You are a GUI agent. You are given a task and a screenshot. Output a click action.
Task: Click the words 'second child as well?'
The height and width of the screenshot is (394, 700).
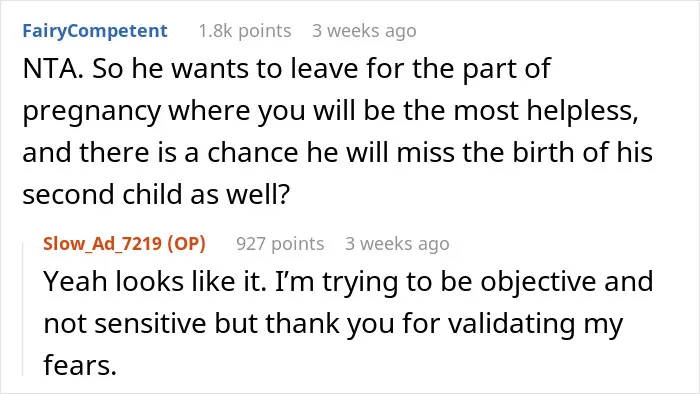pos(156,195)
